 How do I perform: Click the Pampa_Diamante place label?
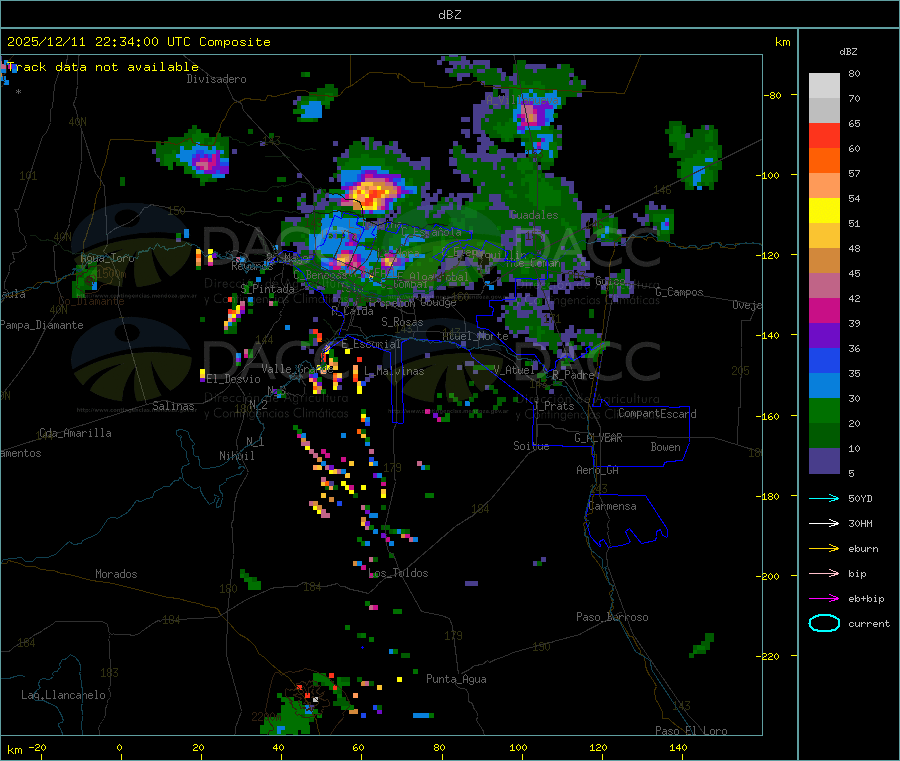tap(42, 325)
